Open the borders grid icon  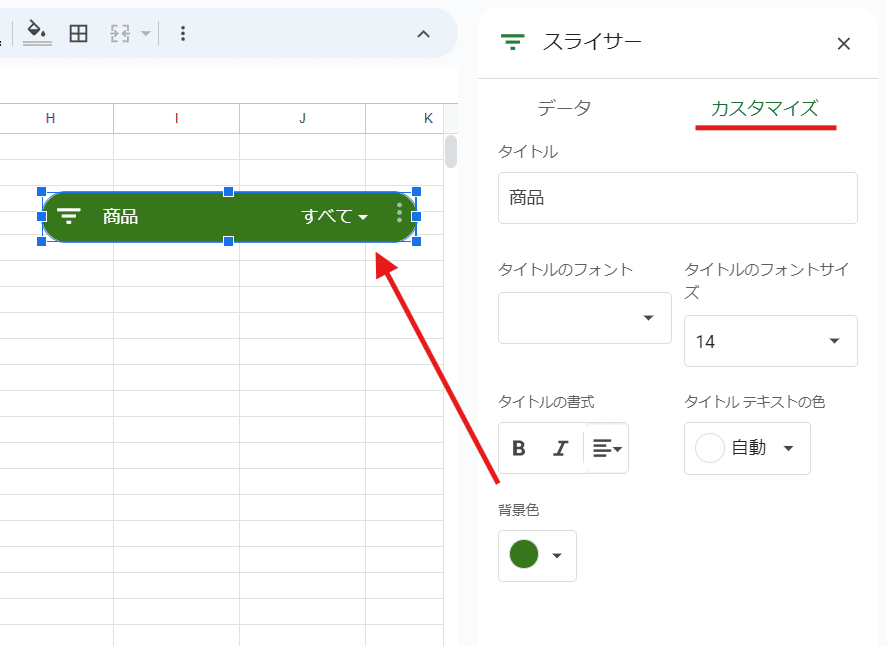tap(78, 33)
